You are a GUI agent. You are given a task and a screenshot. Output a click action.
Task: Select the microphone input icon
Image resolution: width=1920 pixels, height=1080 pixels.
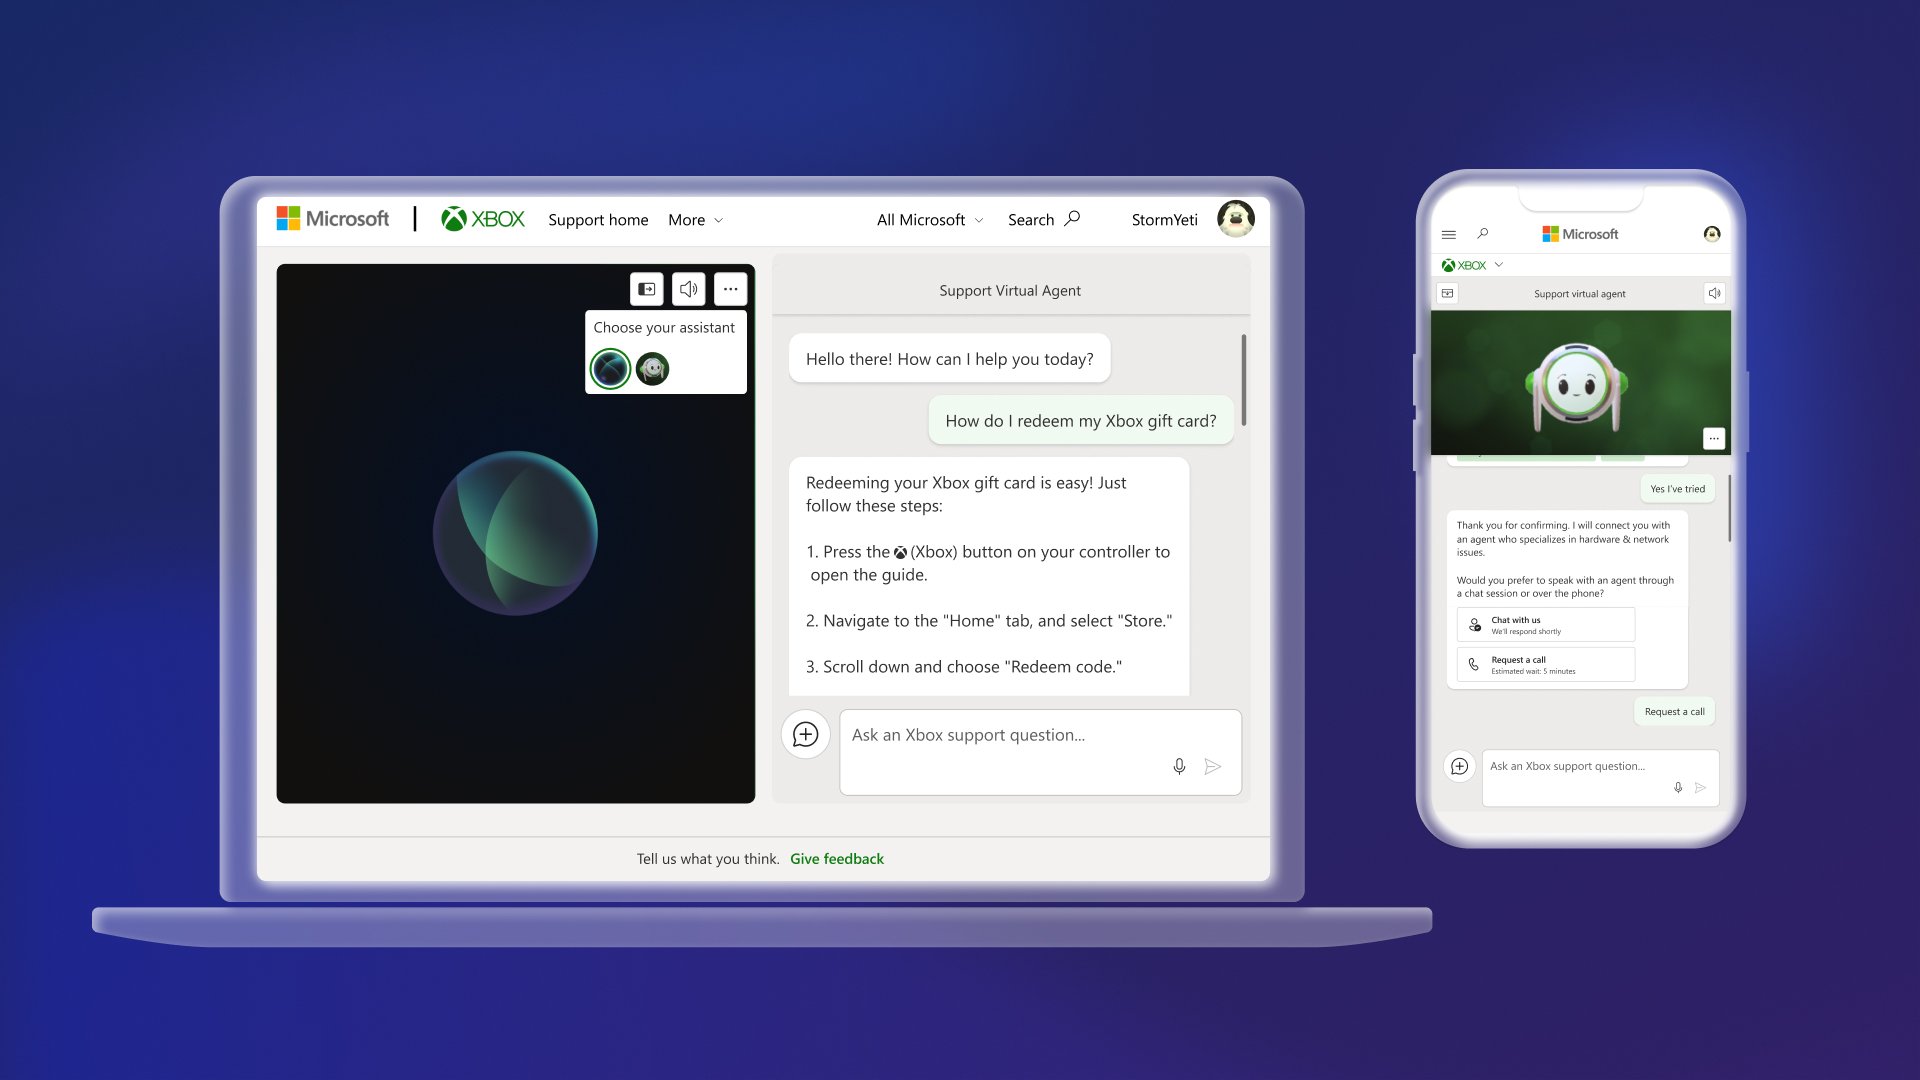[1178, 766]
